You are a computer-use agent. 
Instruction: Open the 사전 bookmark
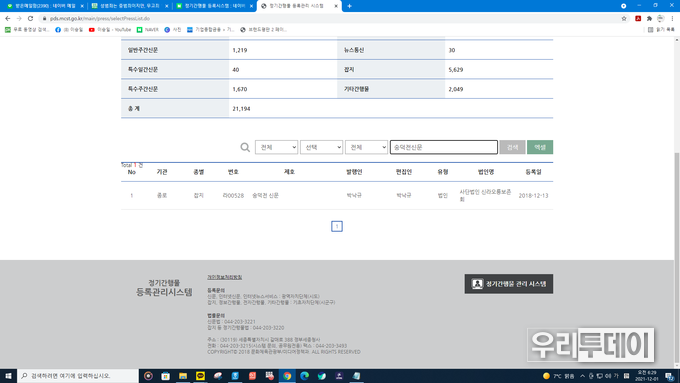pyautogui.click(x=173, y=29)
